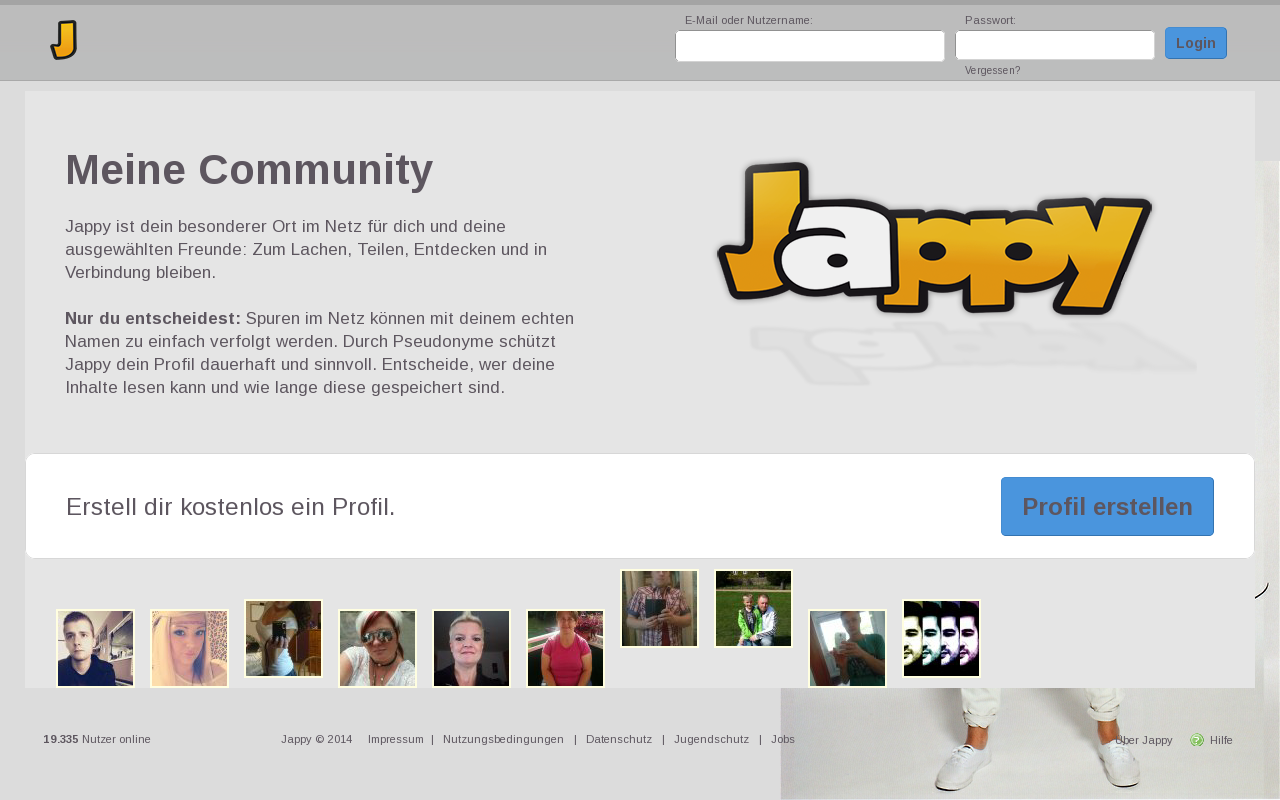Viewport: 1280px width, 800px height.
Task: Click the green Hilfe help icon
Action: coord(1197,740)
